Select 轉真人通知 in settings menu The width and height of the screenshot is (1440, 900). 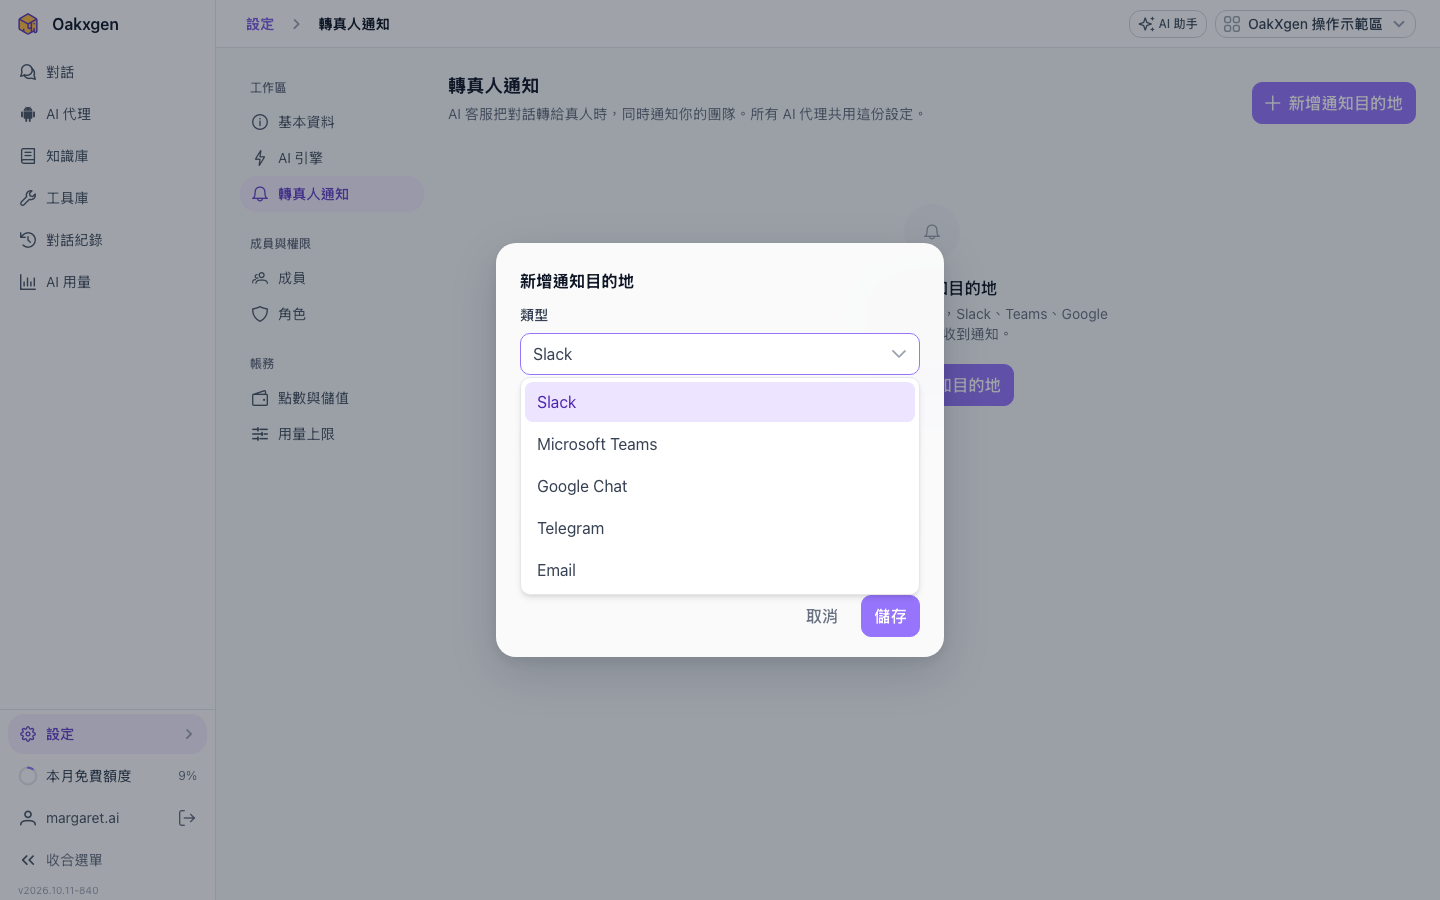point(331,194)
